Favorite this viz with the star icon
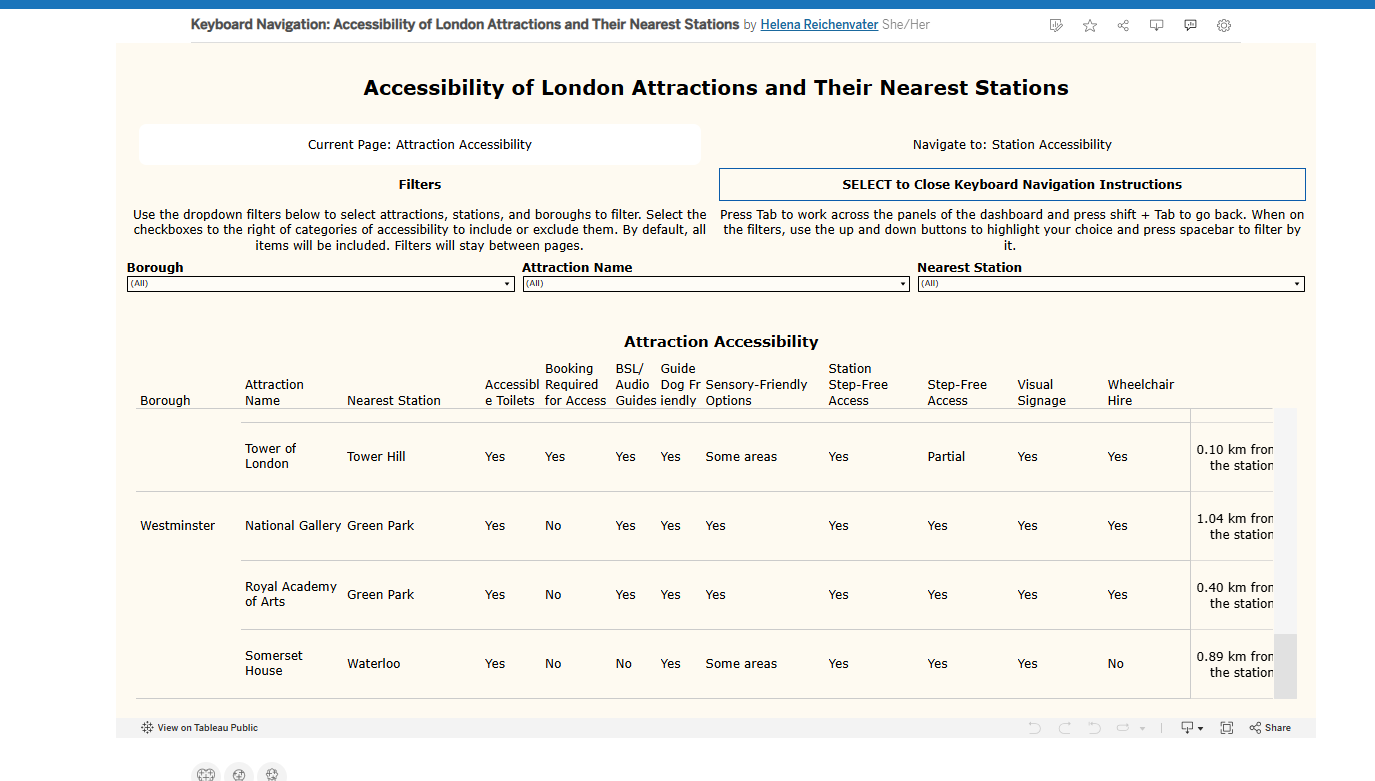 pos(1090,25)
